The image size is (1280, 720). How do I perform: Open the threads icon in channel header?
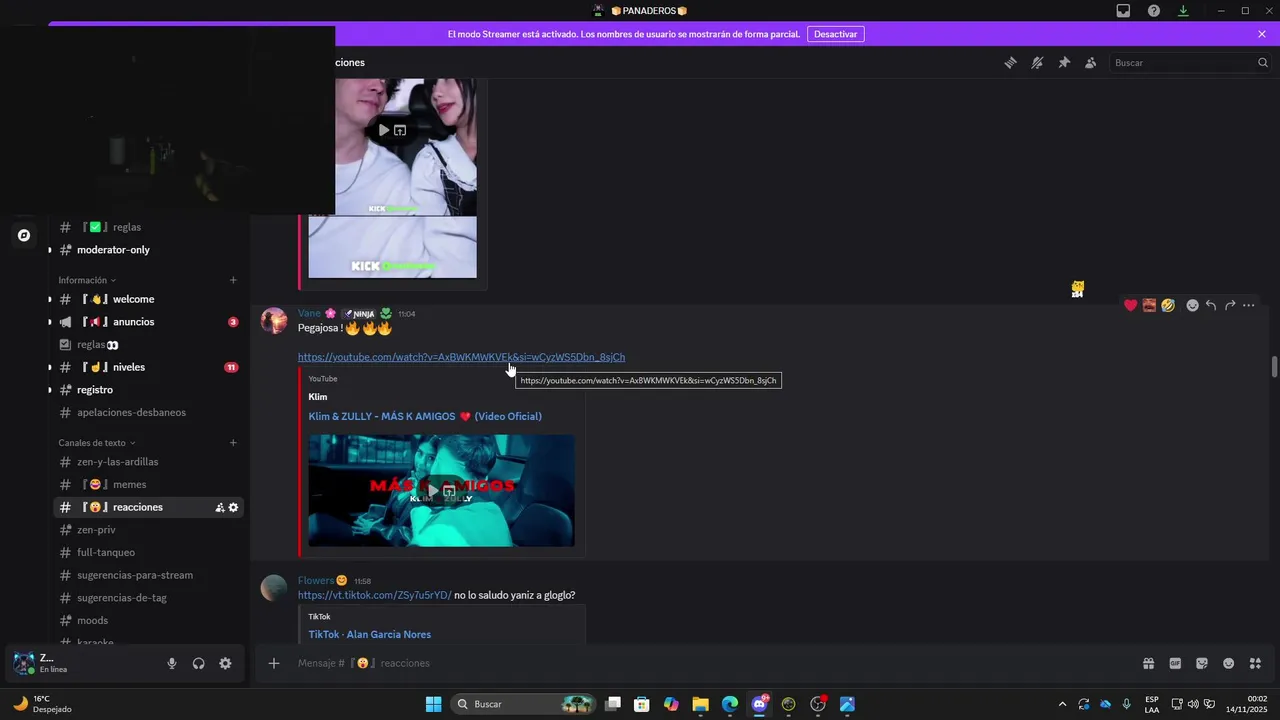point(1010,62)
